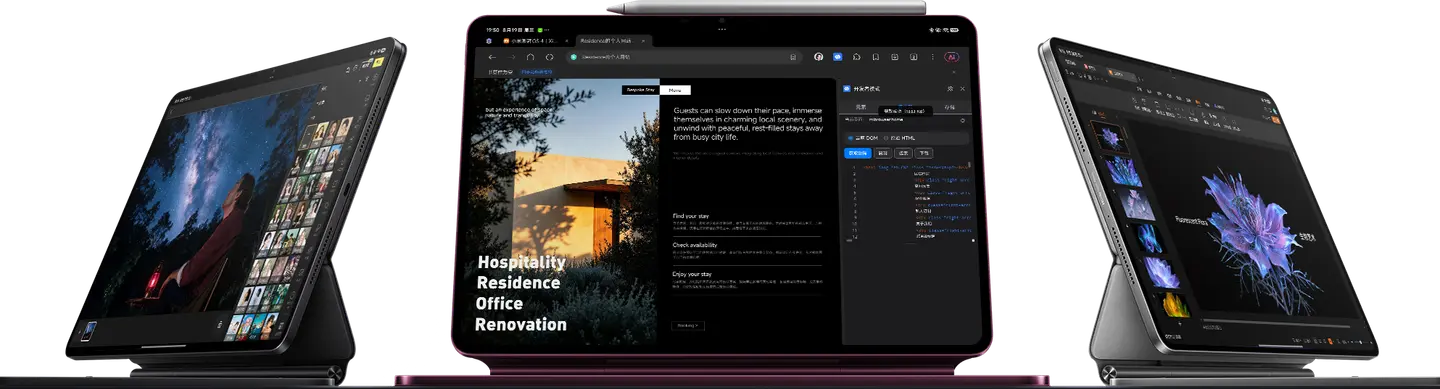
Task: Go back with the browser back arrow
Action: [x=492, y=57]
